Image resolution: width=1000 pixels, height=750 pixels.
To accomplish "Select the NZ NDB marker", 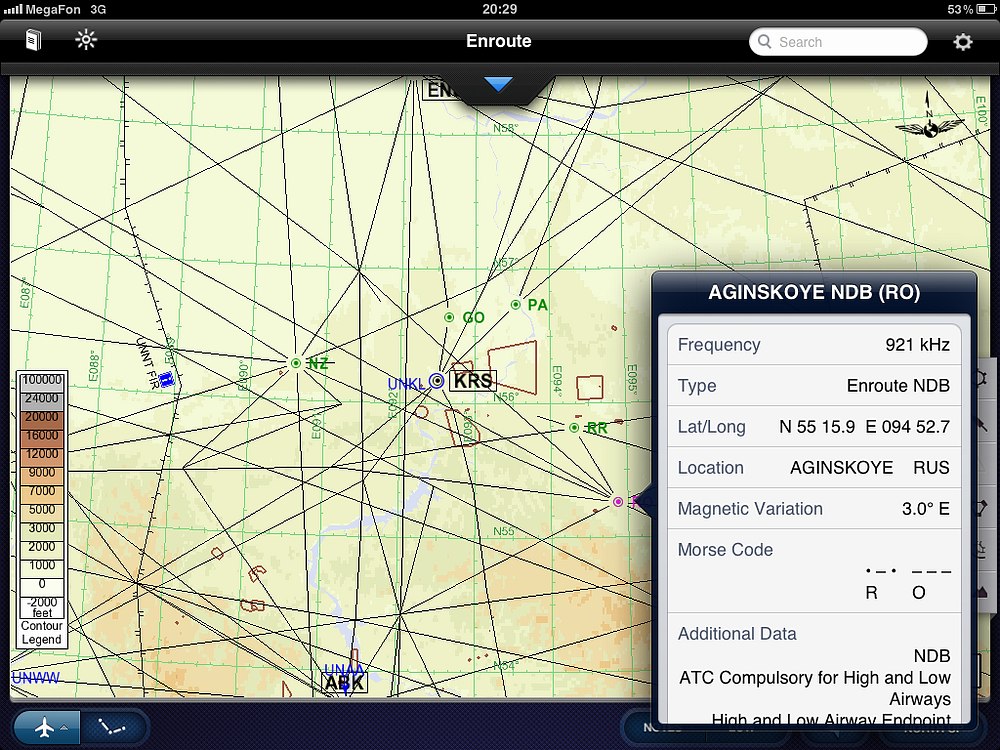I will [296, 363].
